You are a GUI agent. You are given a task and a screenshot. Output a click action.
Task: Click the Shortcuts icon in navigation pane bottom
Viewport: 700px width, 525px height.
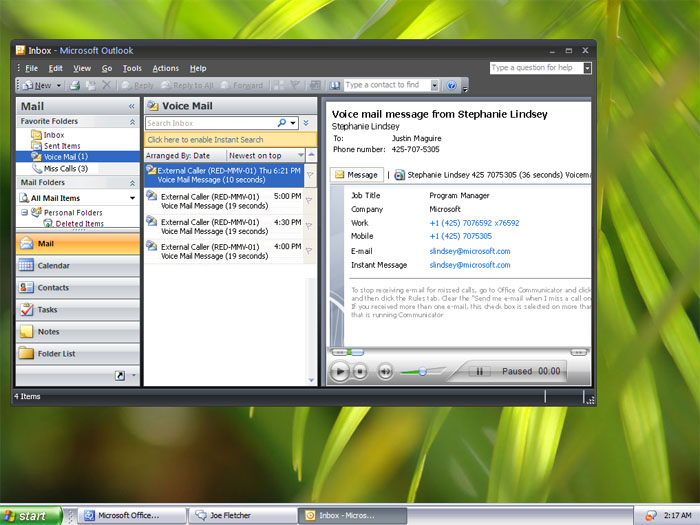click(120, 376)
